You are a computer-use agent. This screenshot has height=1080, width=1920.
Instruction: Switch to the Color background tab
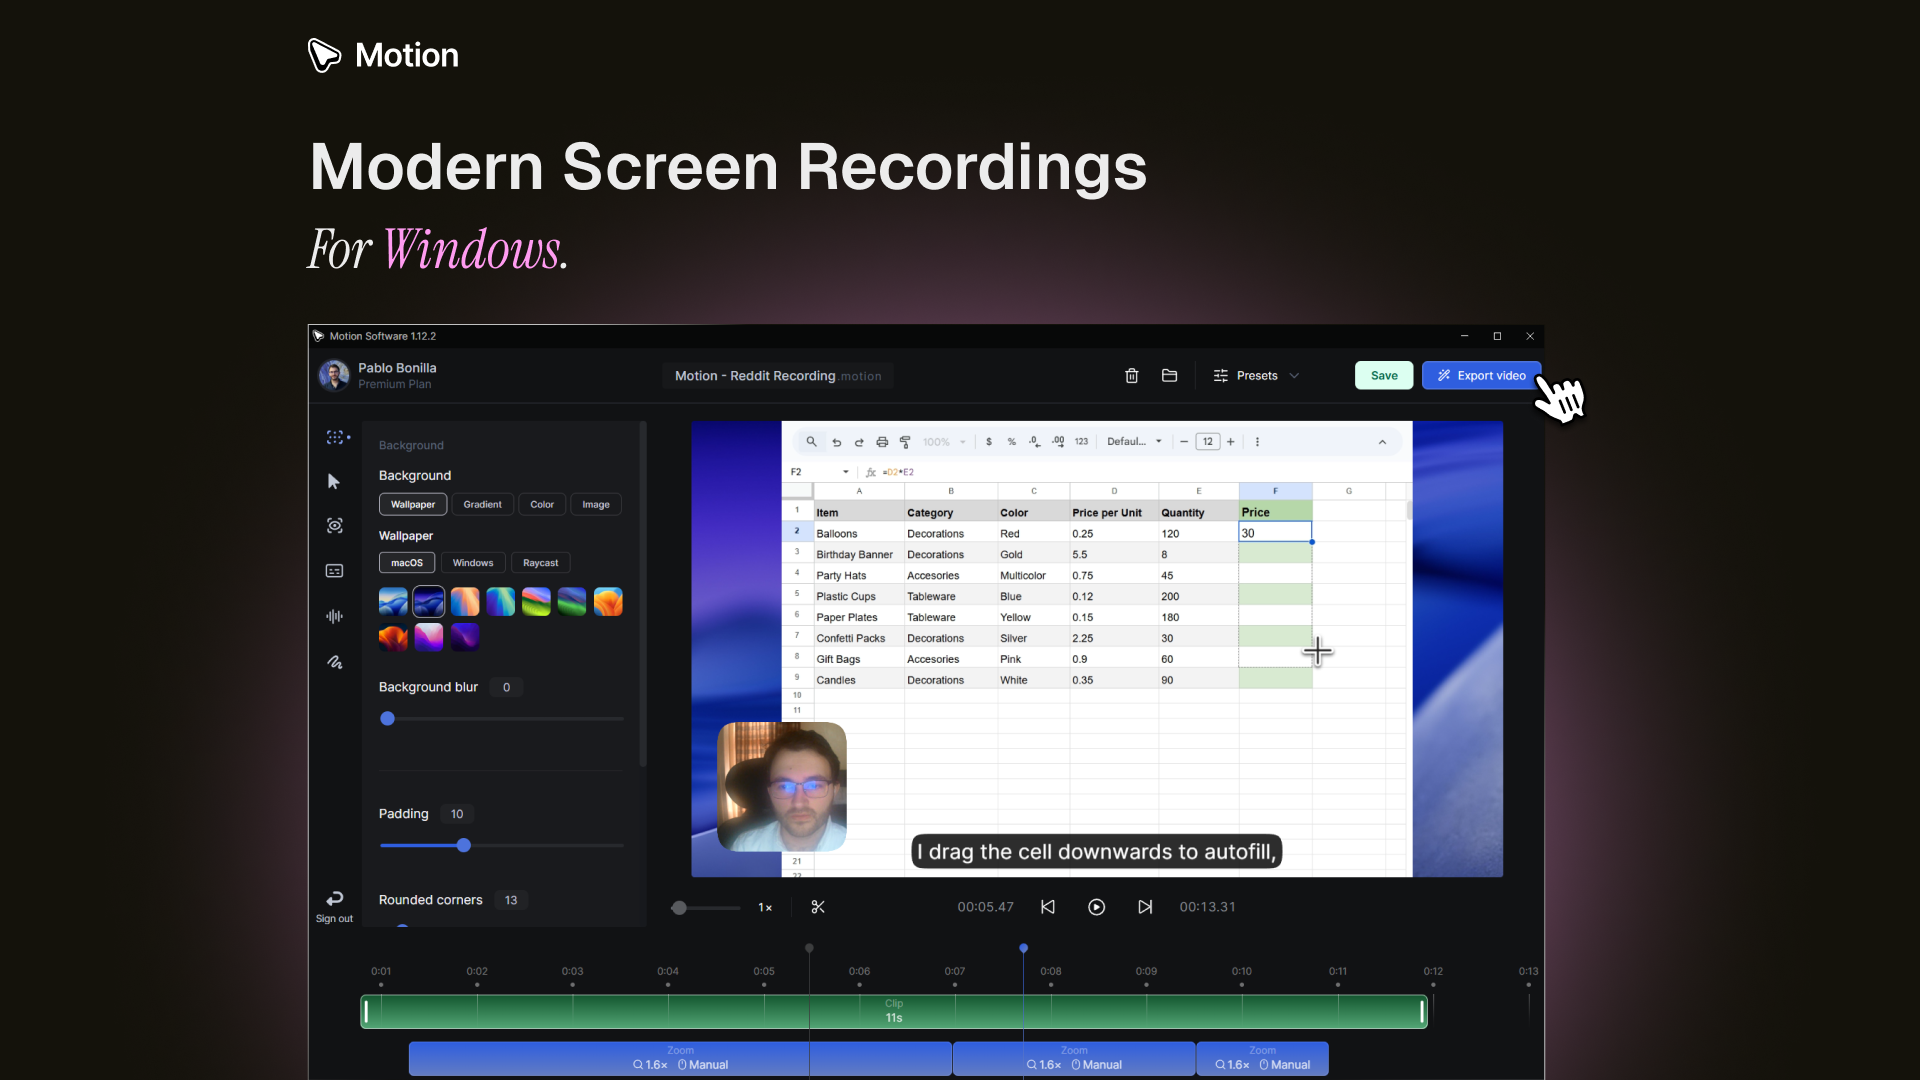click(541, 504)
